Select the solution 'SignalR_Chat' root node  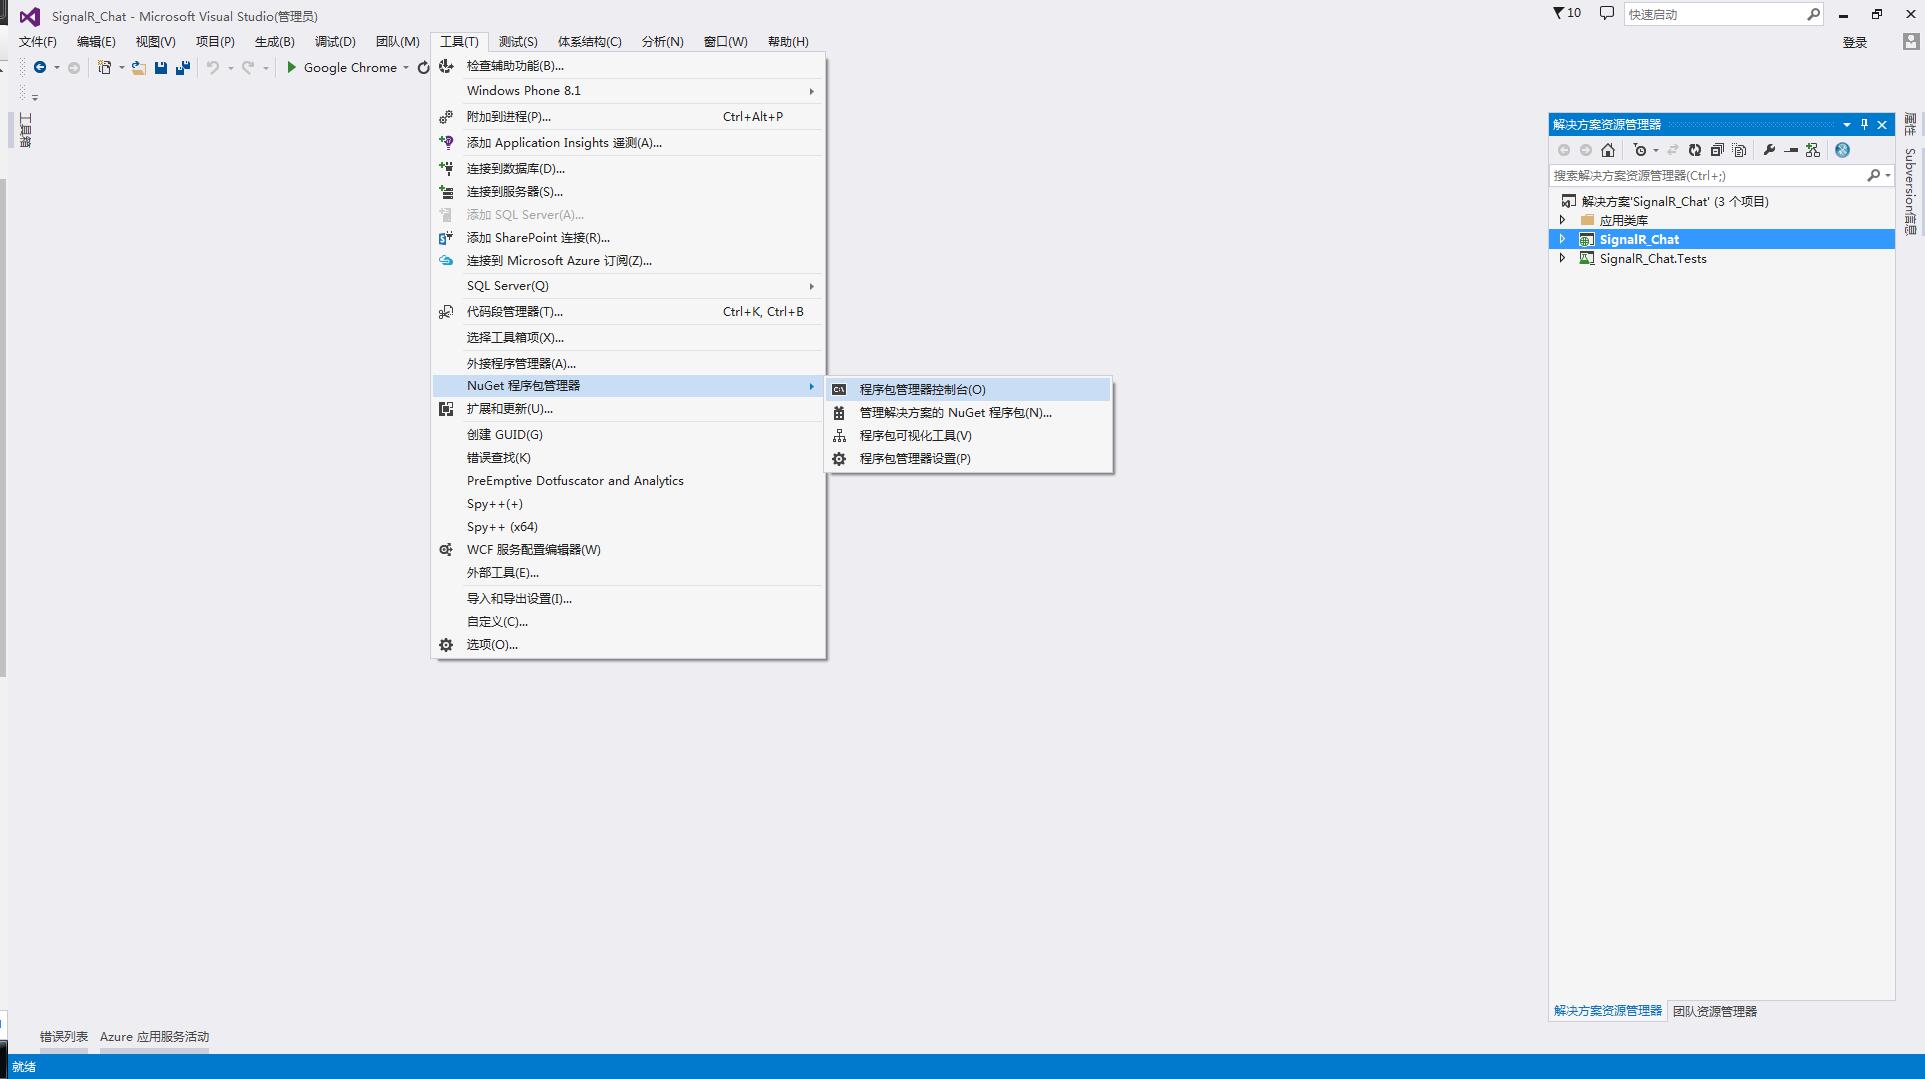point(1675,201)
